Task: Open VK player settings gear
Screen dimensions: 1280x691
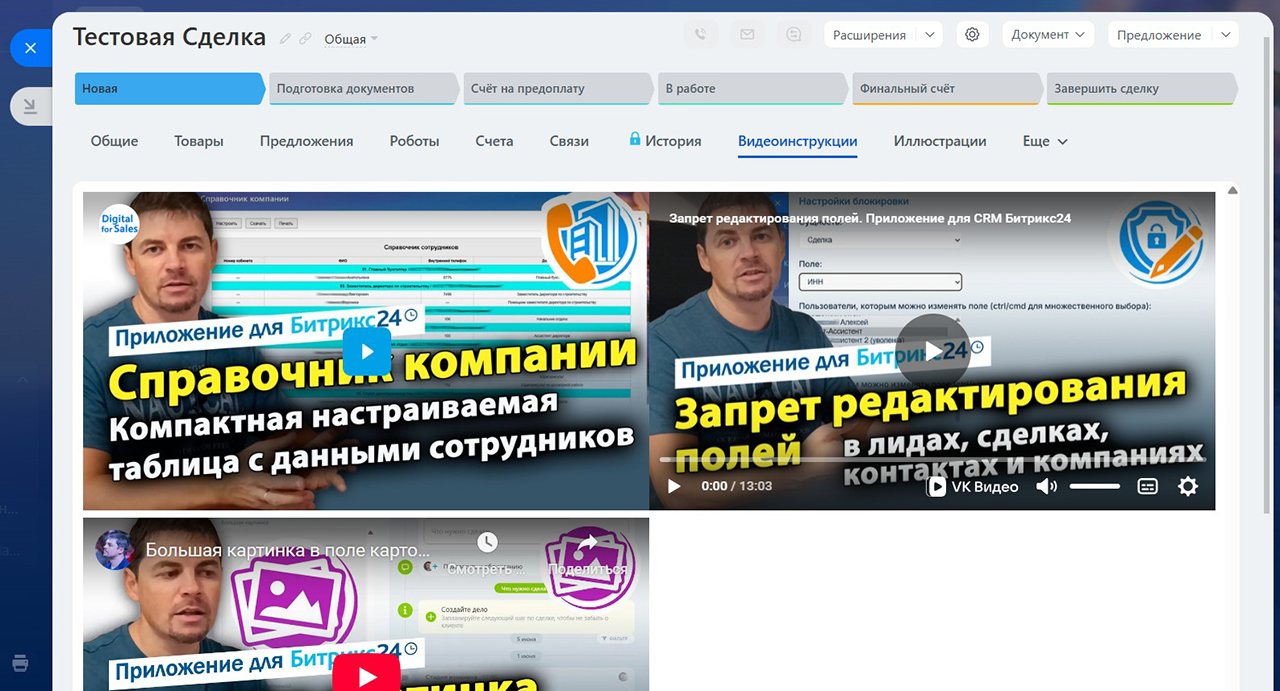Action: [x=1188, y=486]
